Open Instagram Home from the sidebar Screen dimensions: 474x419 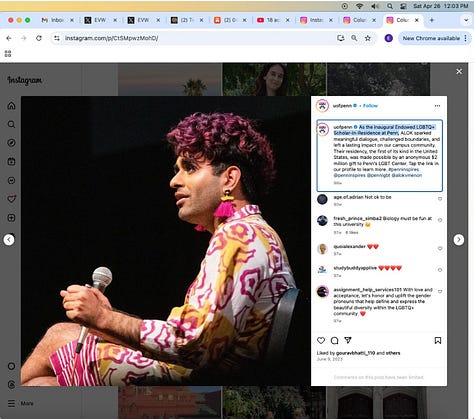click(11, 106)
